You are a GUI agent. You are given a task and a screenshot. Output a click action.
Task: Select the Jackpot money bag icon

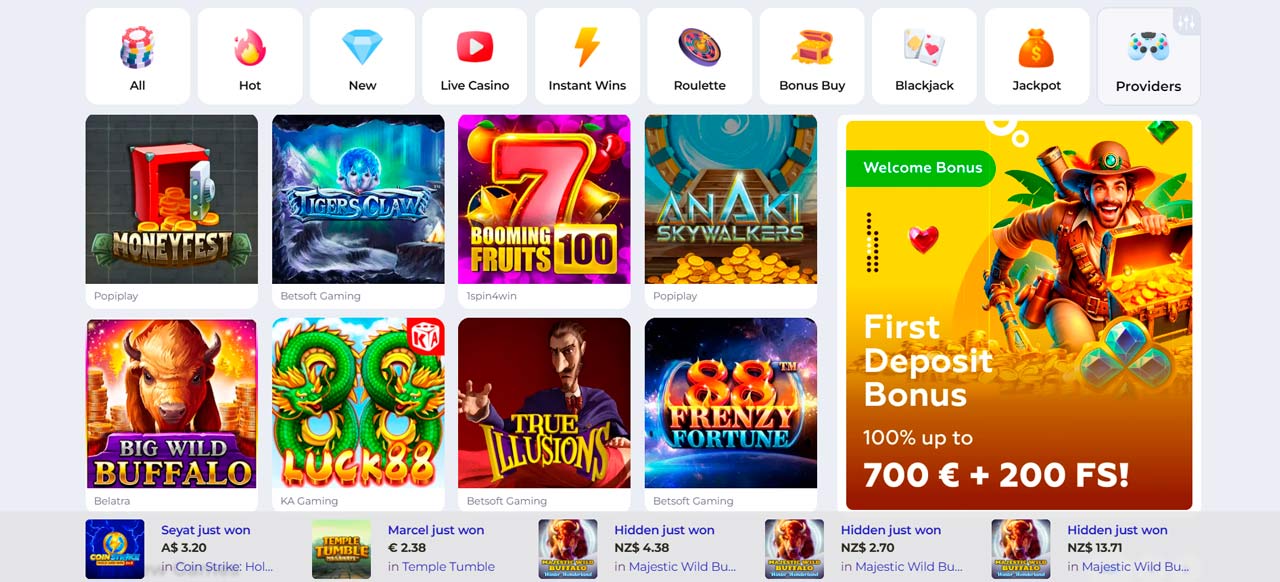1036,48
